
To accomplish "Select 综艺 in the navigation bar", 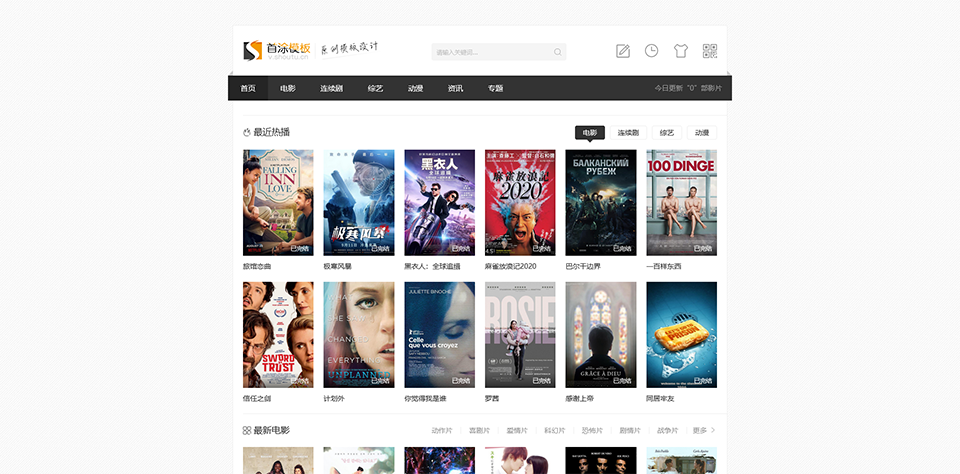I will [375, 88].
